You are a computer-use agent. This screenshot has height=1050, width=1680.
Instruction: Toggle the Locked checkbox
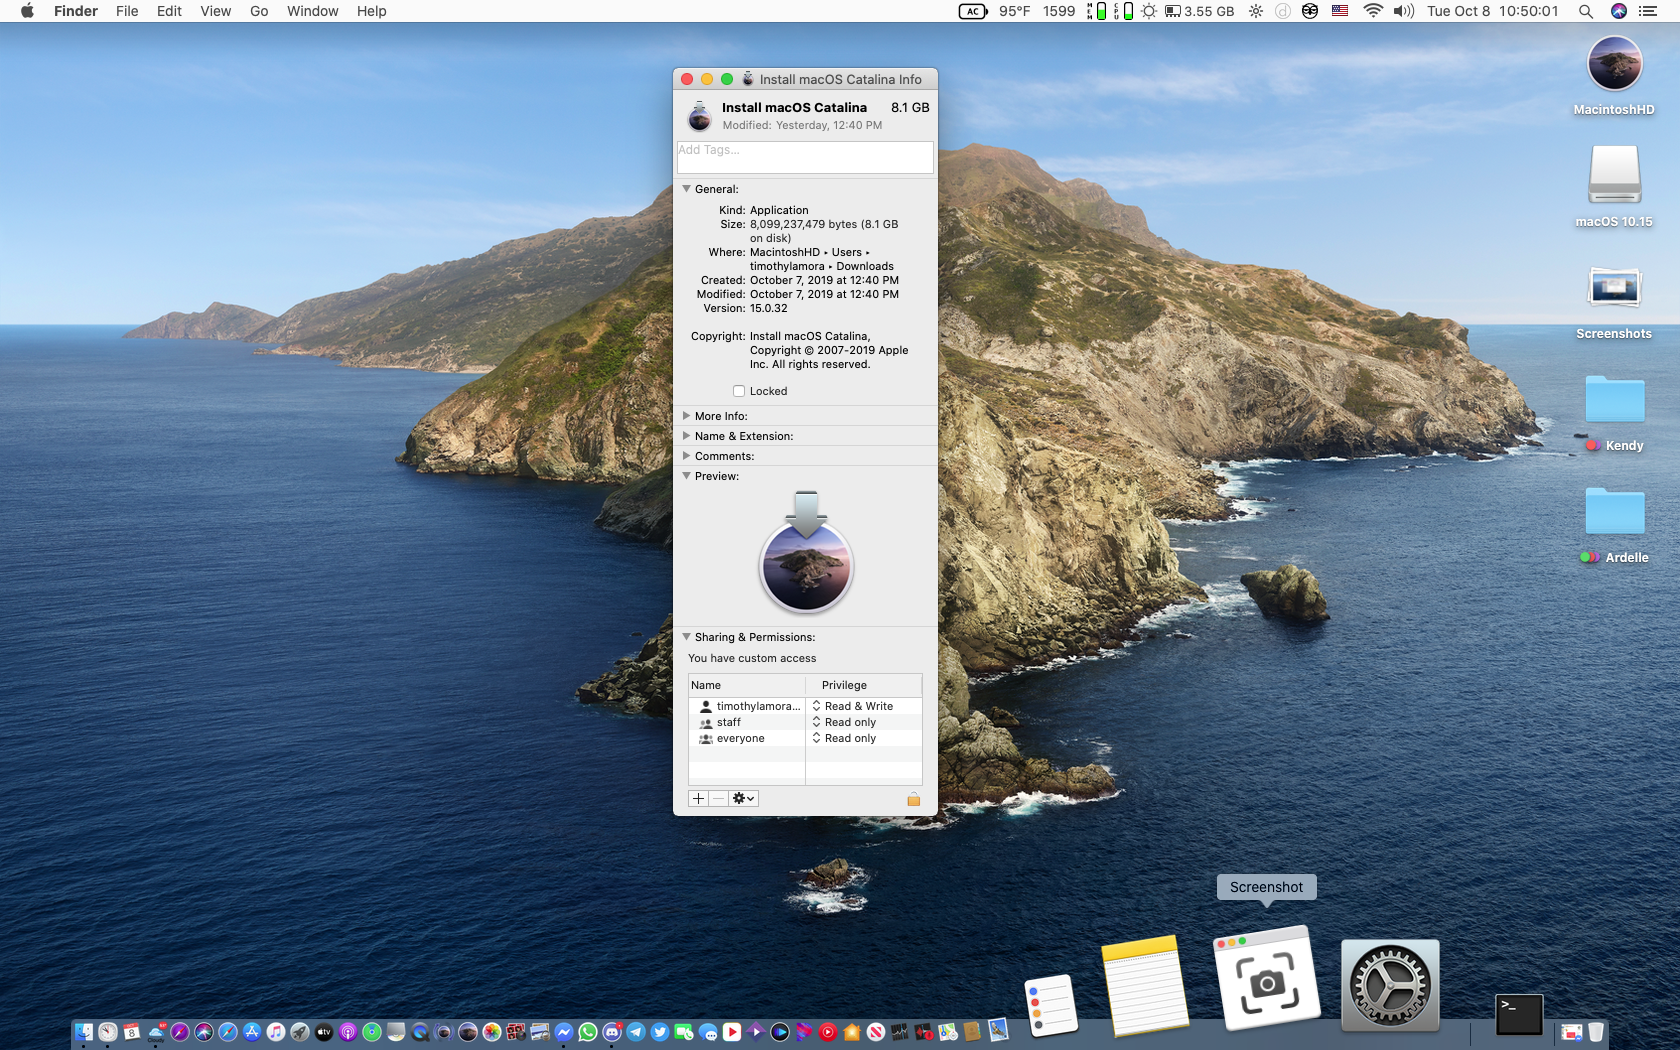(x=739, y=391)
